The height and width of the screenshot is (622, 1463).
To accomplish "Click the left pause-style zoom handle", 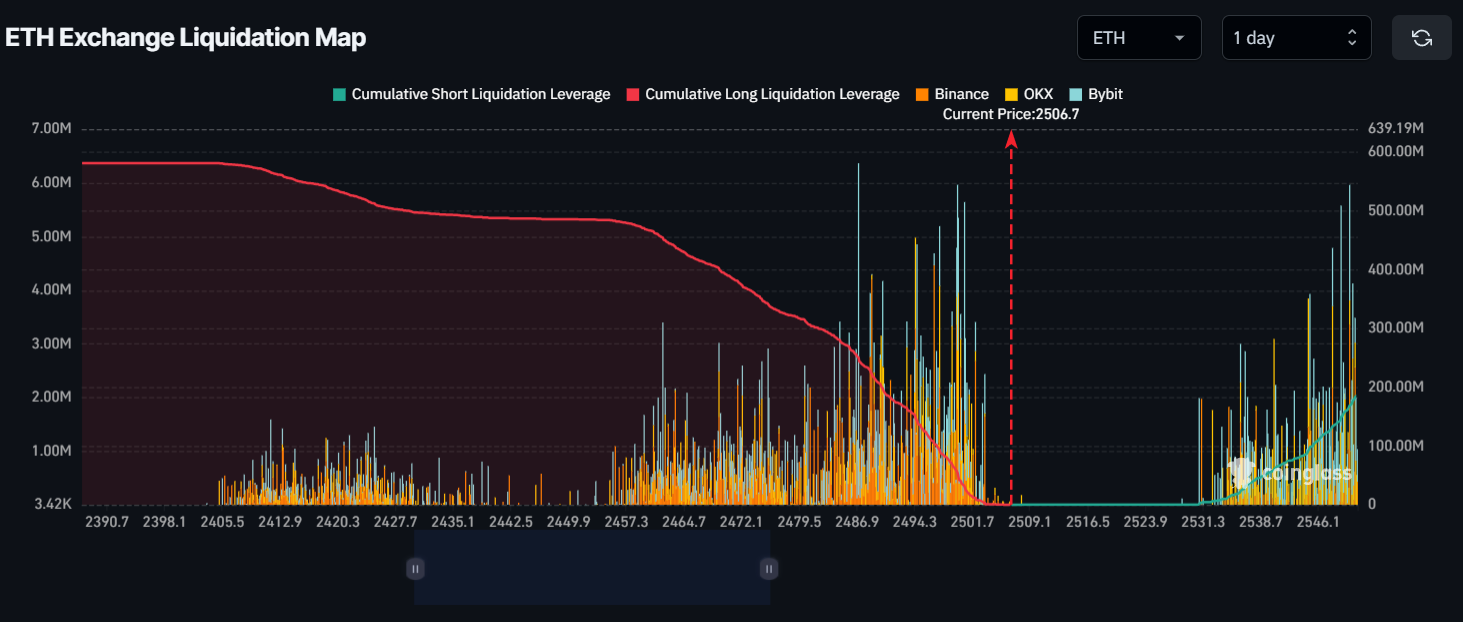I will 415,569.
